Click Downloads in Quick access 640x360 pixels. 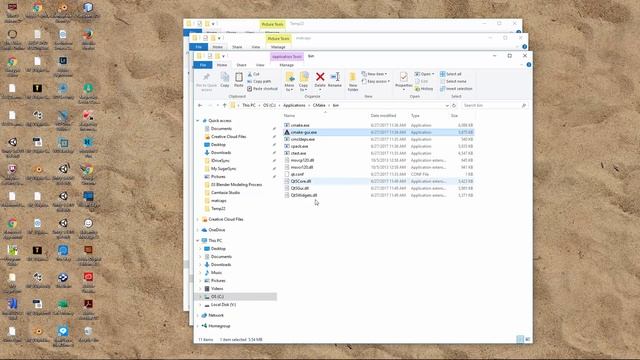point(221,153)
